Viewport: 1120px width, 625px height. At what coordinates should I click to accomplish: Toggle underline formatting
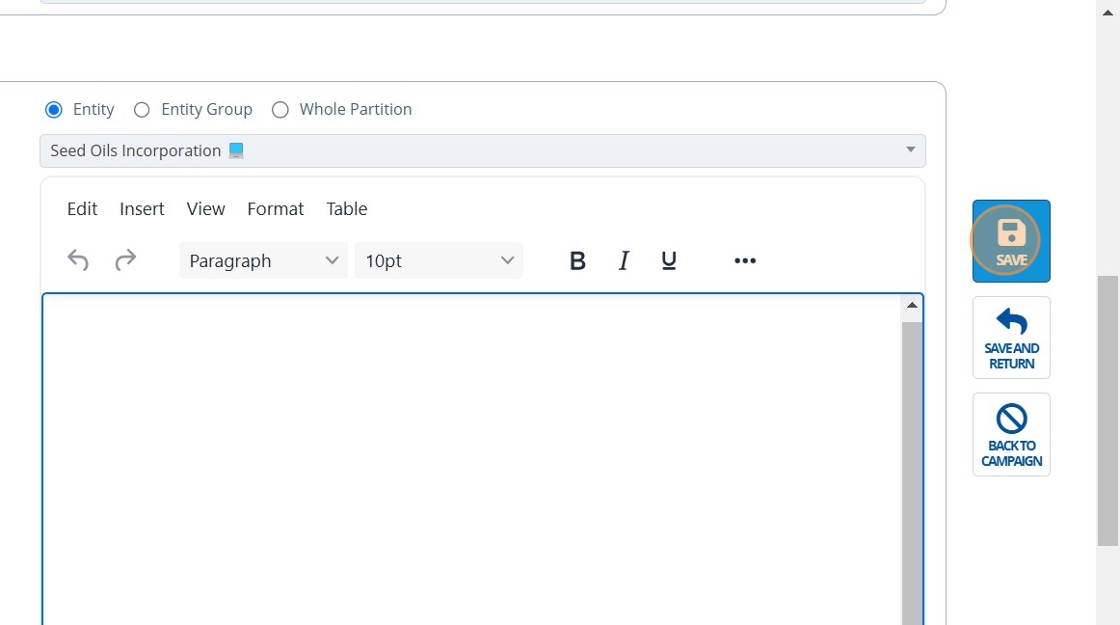coord(669,261)
